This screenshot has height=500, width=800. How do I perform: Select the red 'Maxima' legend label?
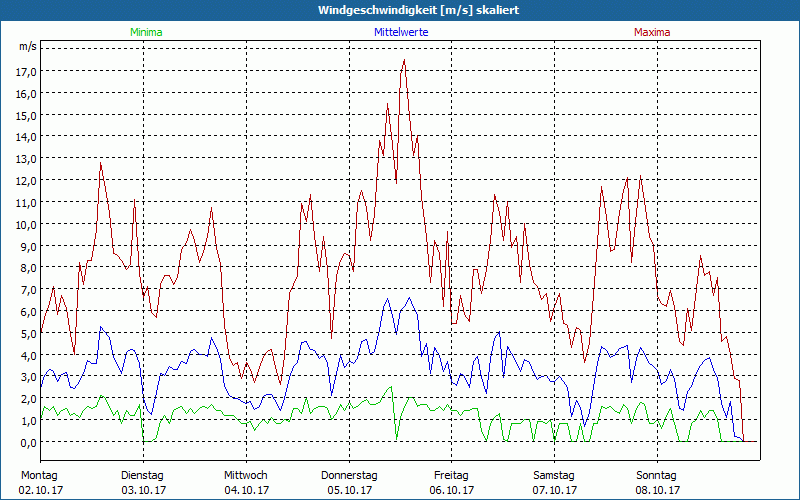point(652,32)
